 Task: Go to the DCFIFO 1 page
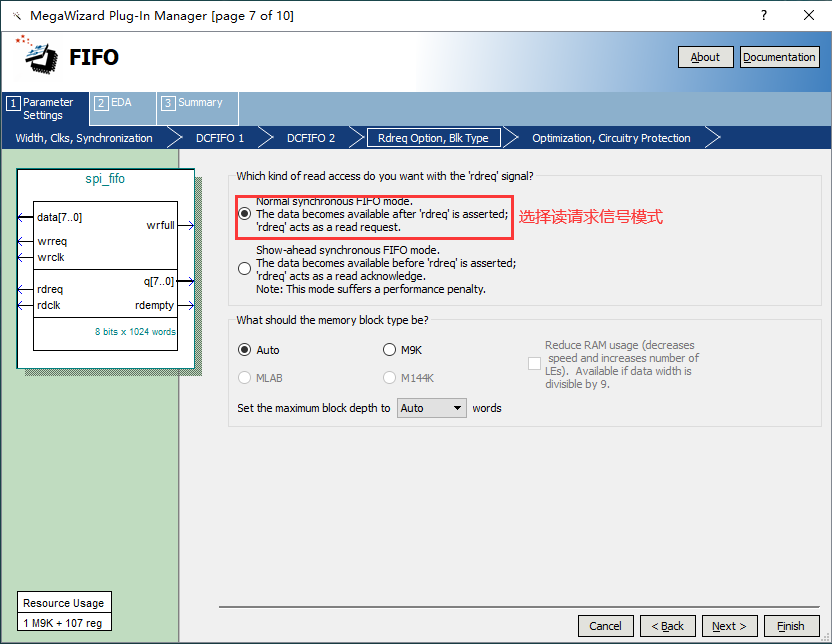pos(220,138)
